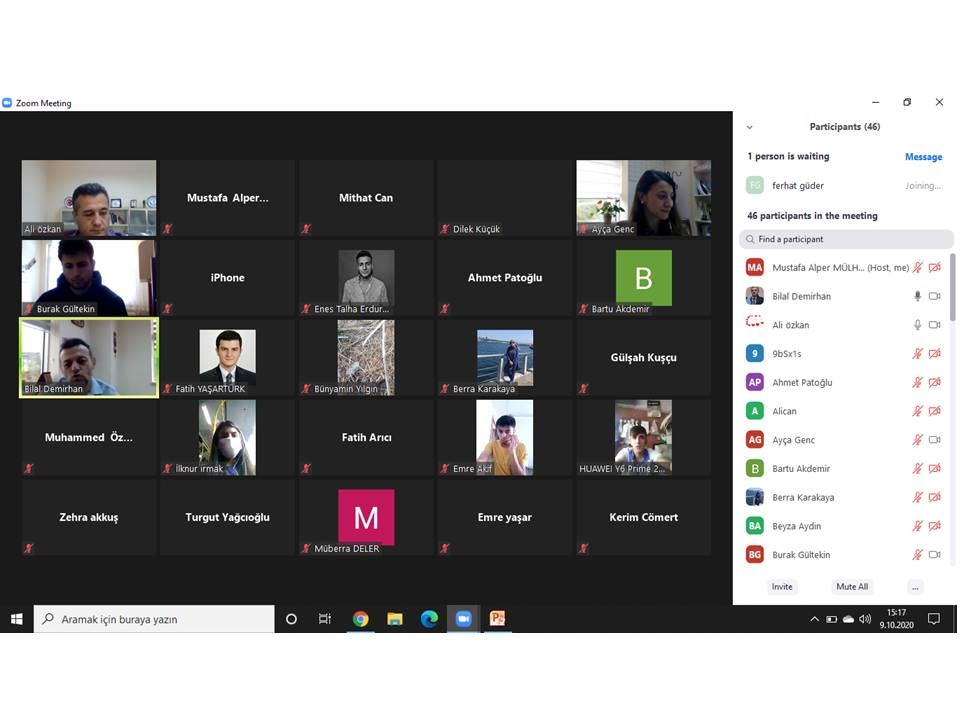
Task: Click the Message link for waiting person
Action: click(923, 157)
